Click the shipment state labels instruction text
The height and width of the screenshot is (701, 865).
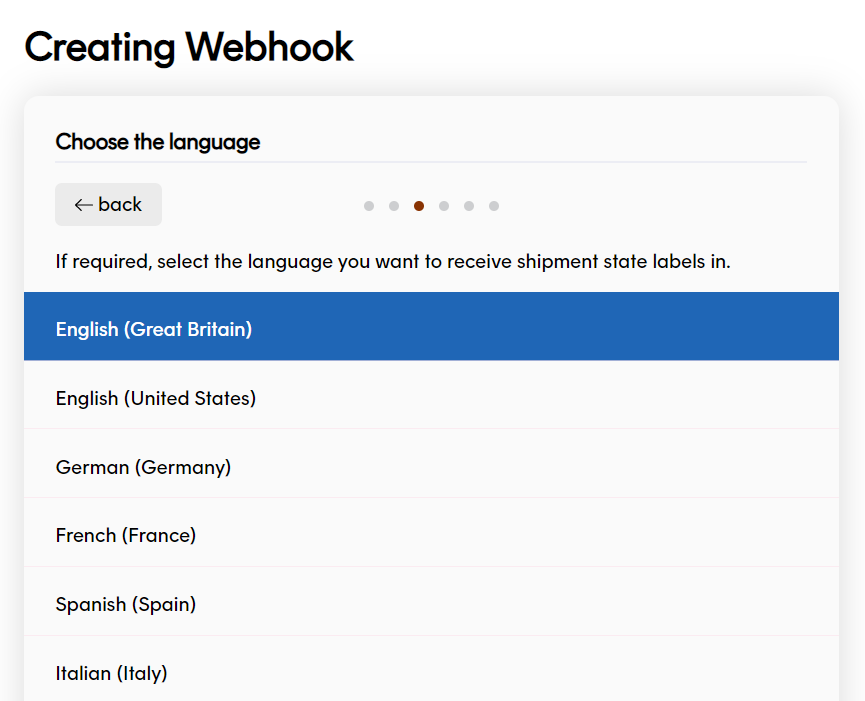(x=393, y=262)
